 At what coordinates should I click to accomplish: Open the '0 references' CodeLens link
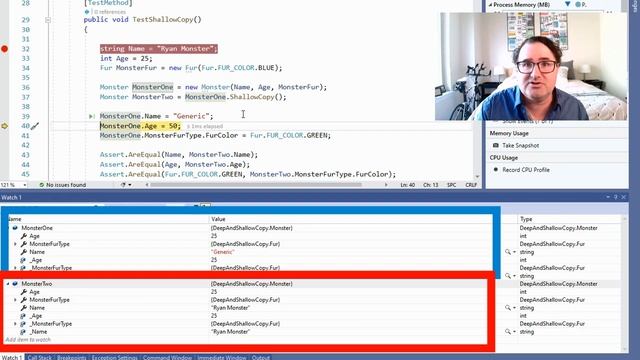[110, 12]
